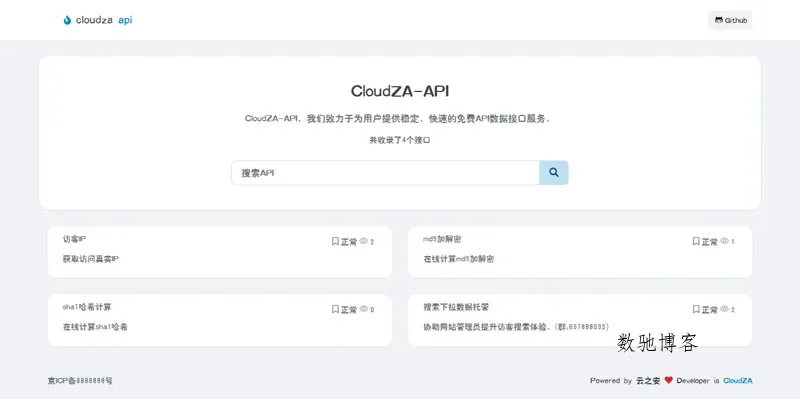Select 正常 status on md5加解密 card
The image size is (800, 399).
tap(710, 242)
